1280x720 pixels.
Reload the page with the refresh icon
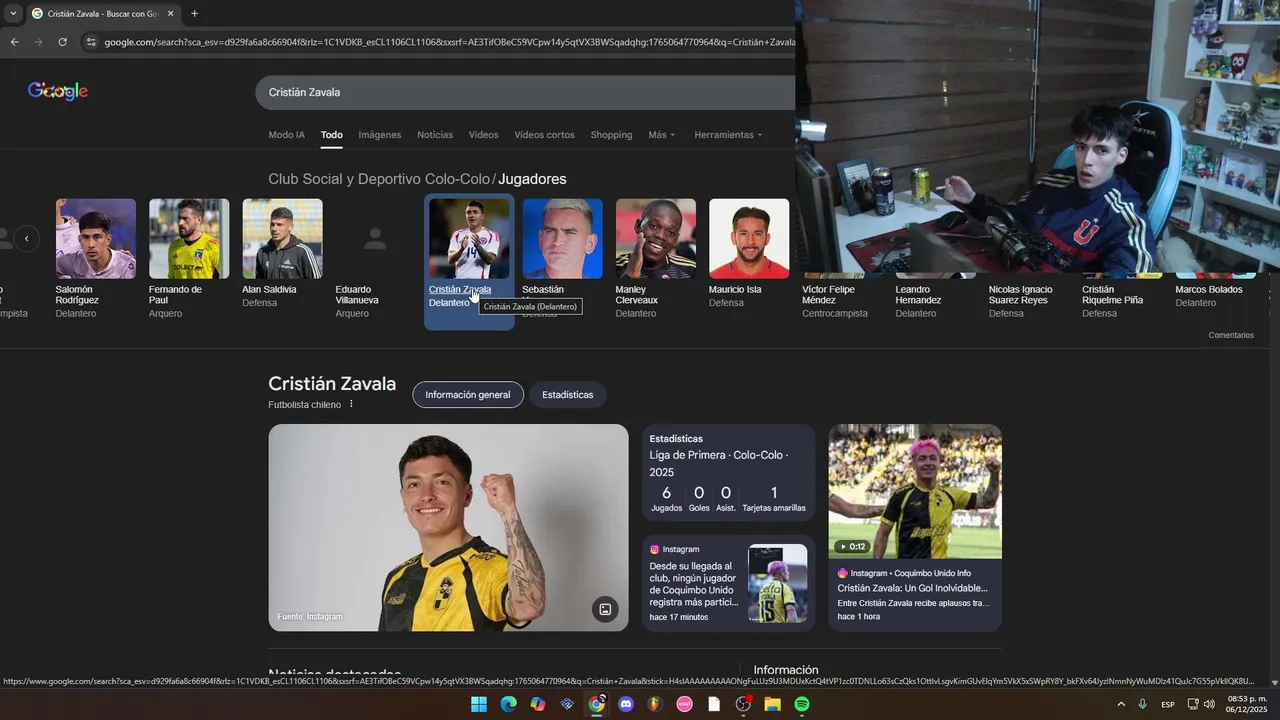click(62, 42)
